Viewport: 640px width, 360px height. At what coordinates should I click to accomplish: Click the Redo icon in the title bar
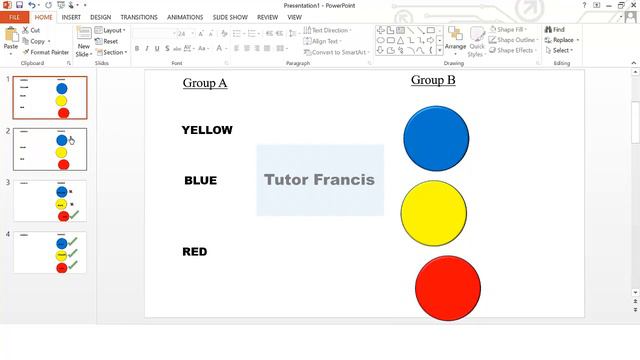click(48, 5)
